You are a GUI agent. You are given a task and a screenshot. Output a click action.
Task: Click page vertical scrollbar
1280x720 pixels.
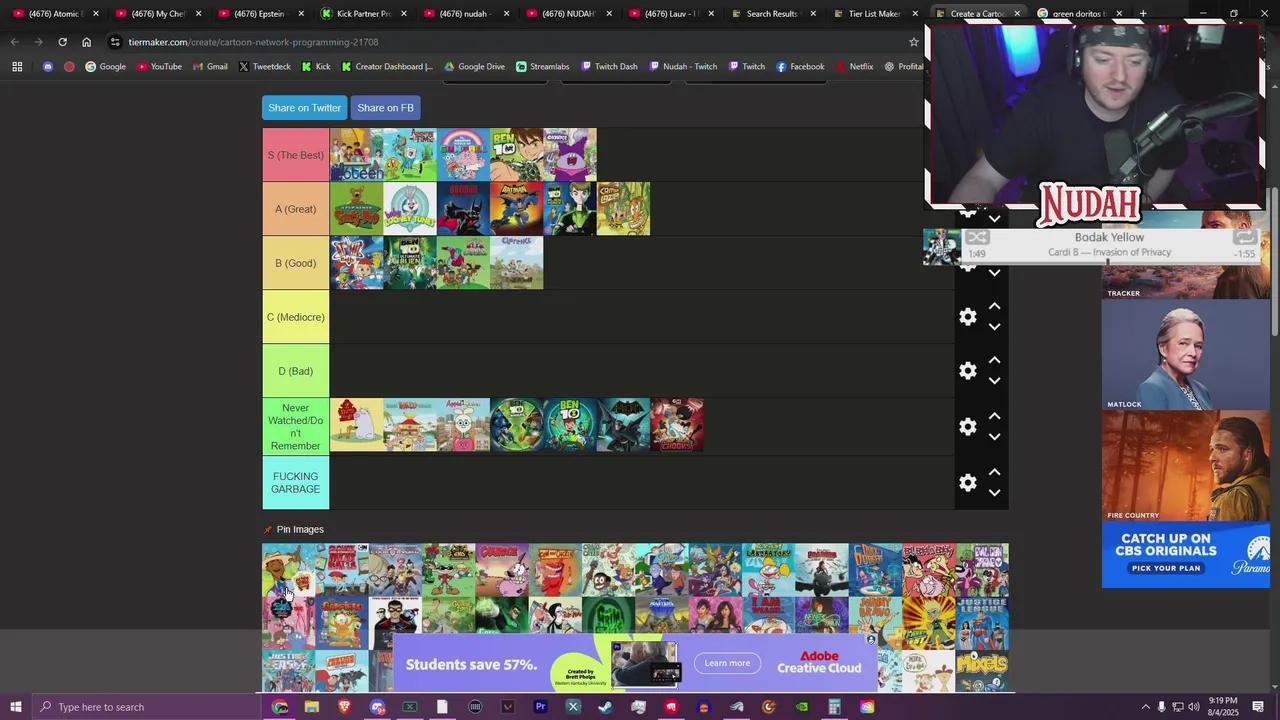pyautogui.click(x=1274, y=262)
